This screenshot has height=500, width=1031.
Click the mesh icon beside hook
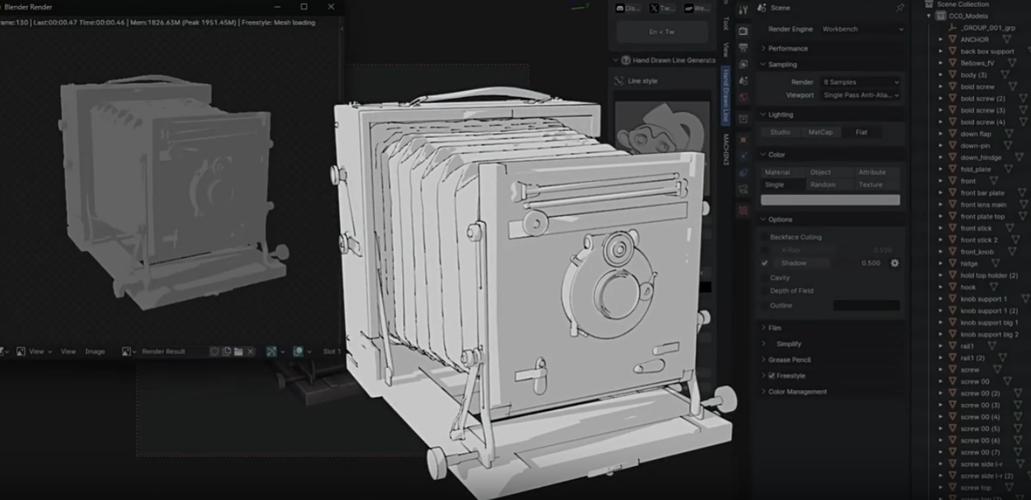(x=994, y=287)
